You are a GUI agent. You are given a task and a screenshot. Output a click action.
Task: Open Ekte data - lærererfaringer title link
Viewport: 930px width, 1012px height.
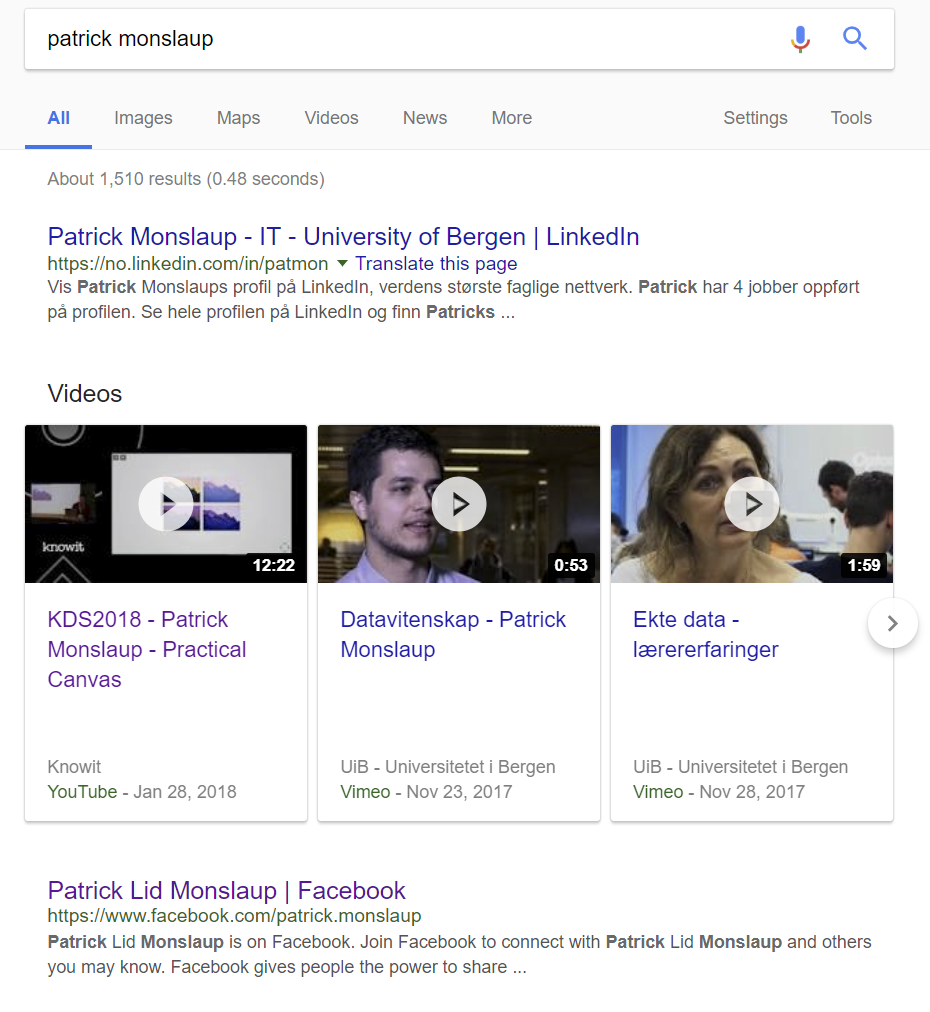click(x=705, y=634)
